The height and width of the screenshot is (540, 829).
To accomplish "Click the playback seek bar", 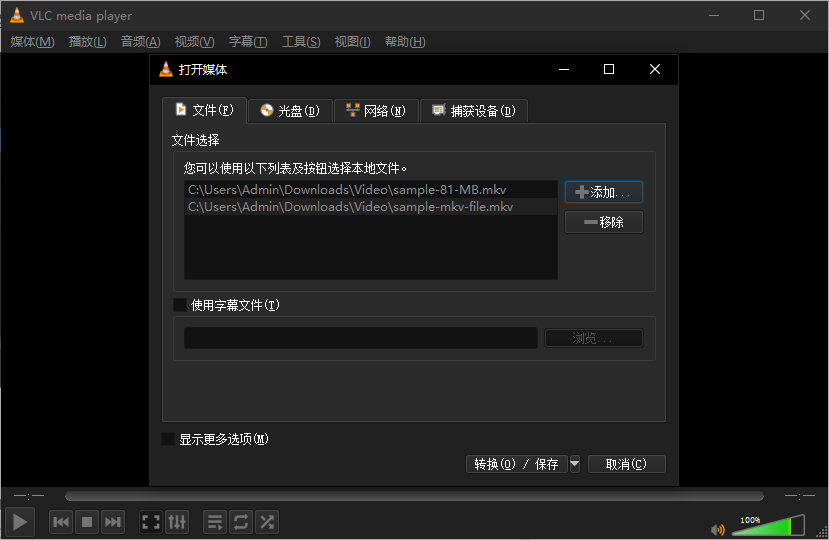I will [414, 496].
